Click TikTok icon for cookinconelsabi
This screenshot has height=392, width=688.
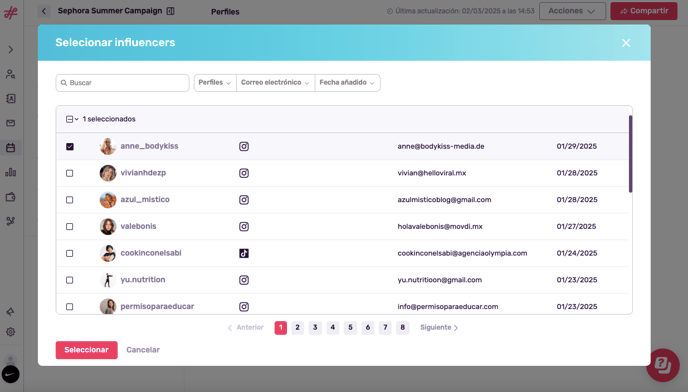point(244,253)
